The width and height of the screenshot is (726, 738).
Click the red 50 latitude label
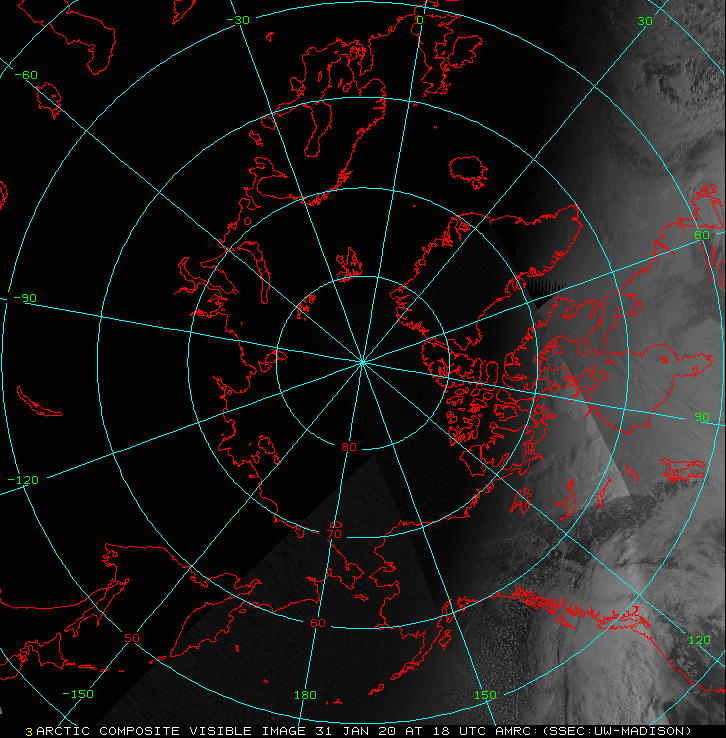132,638
